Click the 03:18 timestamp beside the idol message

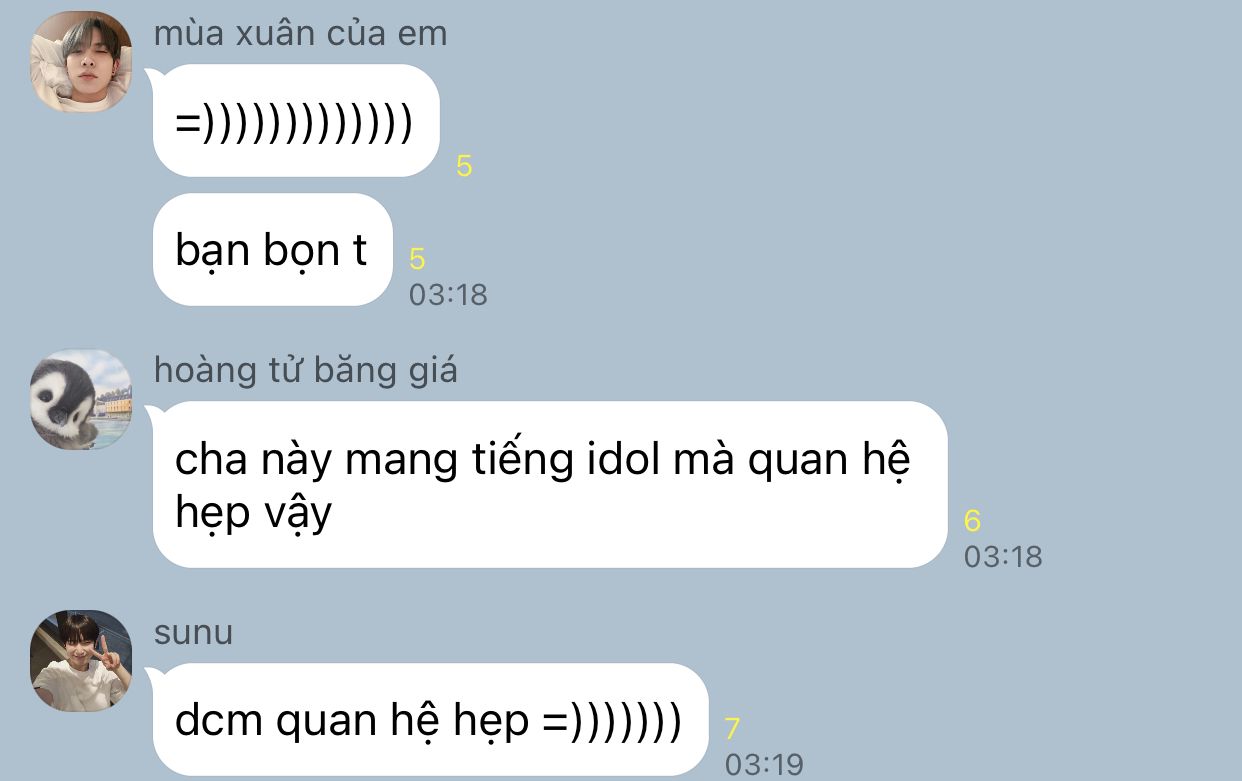1003,556
